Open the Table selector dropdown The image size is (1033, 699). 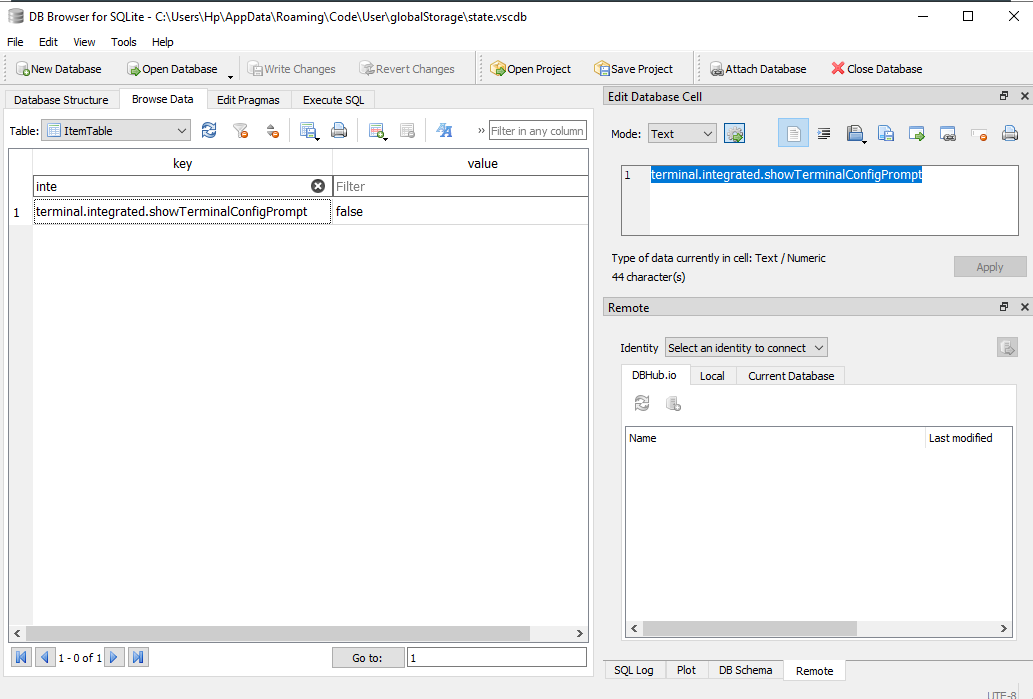183,130
